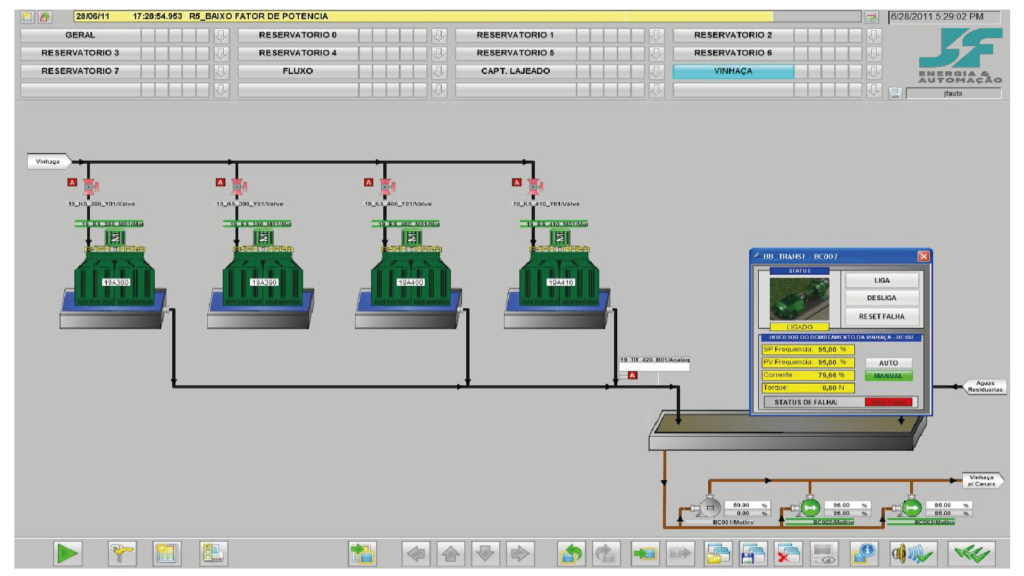This screenshot has width=1024, height=576.
Task: Expand dropdown arrow beside RESERVATORIO 2
Action: 874,35
